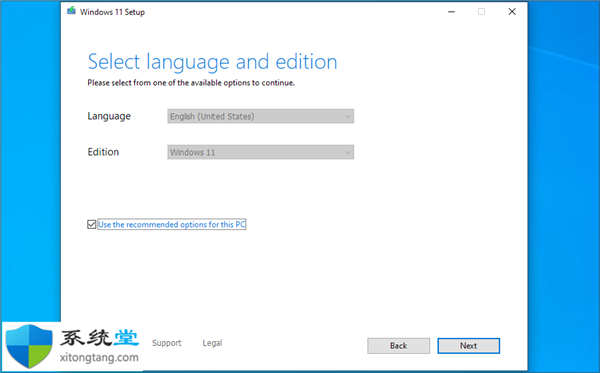Click the 'Select language and edition' heading
Screen dimensions: 600x373
click(x=212, y=62)
